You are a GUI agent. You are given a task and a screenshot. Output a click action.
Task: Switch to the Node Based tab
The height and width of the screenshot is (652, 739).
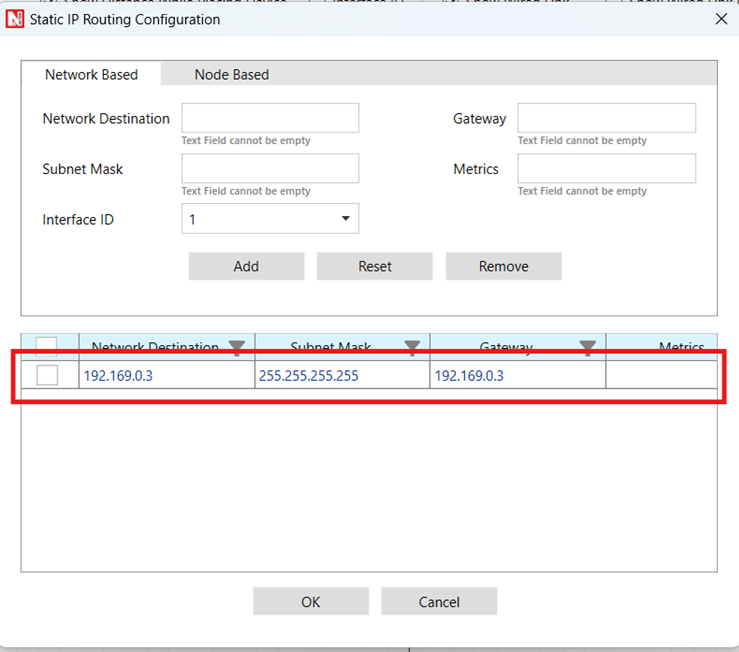[x=231, y=74]
